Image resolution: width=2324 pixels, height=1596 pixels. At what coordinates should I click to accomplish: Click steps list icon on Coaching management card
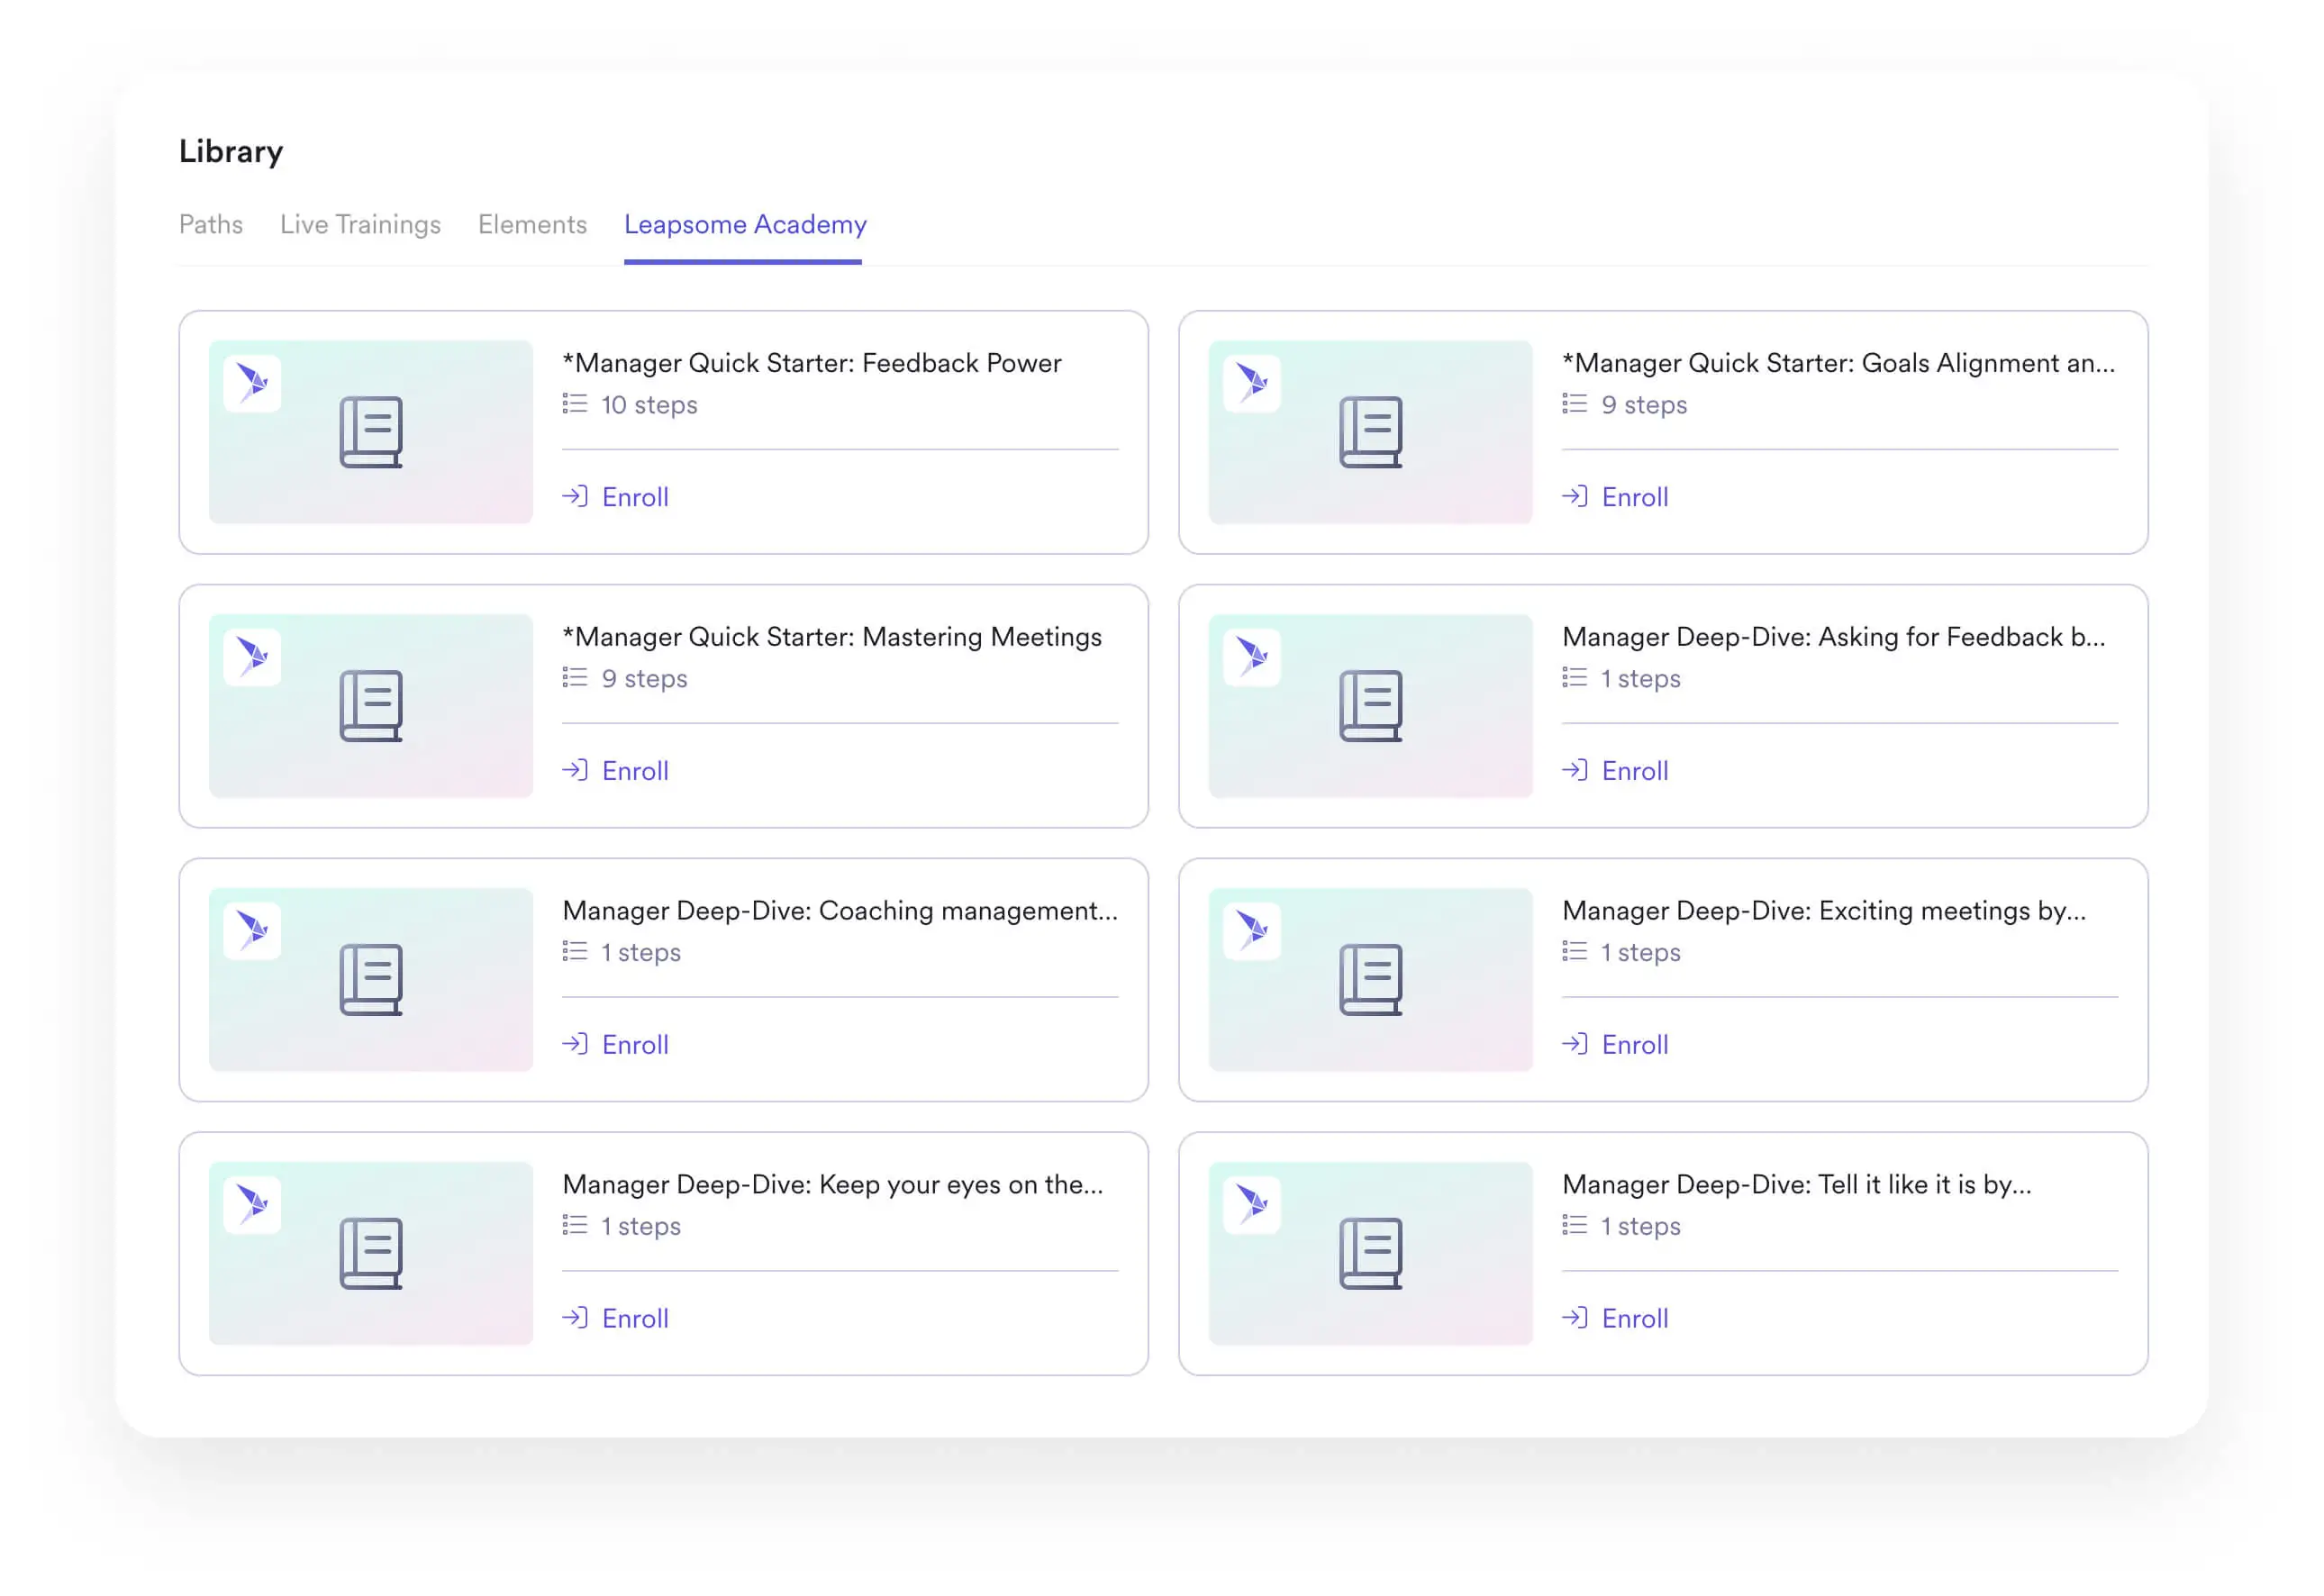[575, 952]
